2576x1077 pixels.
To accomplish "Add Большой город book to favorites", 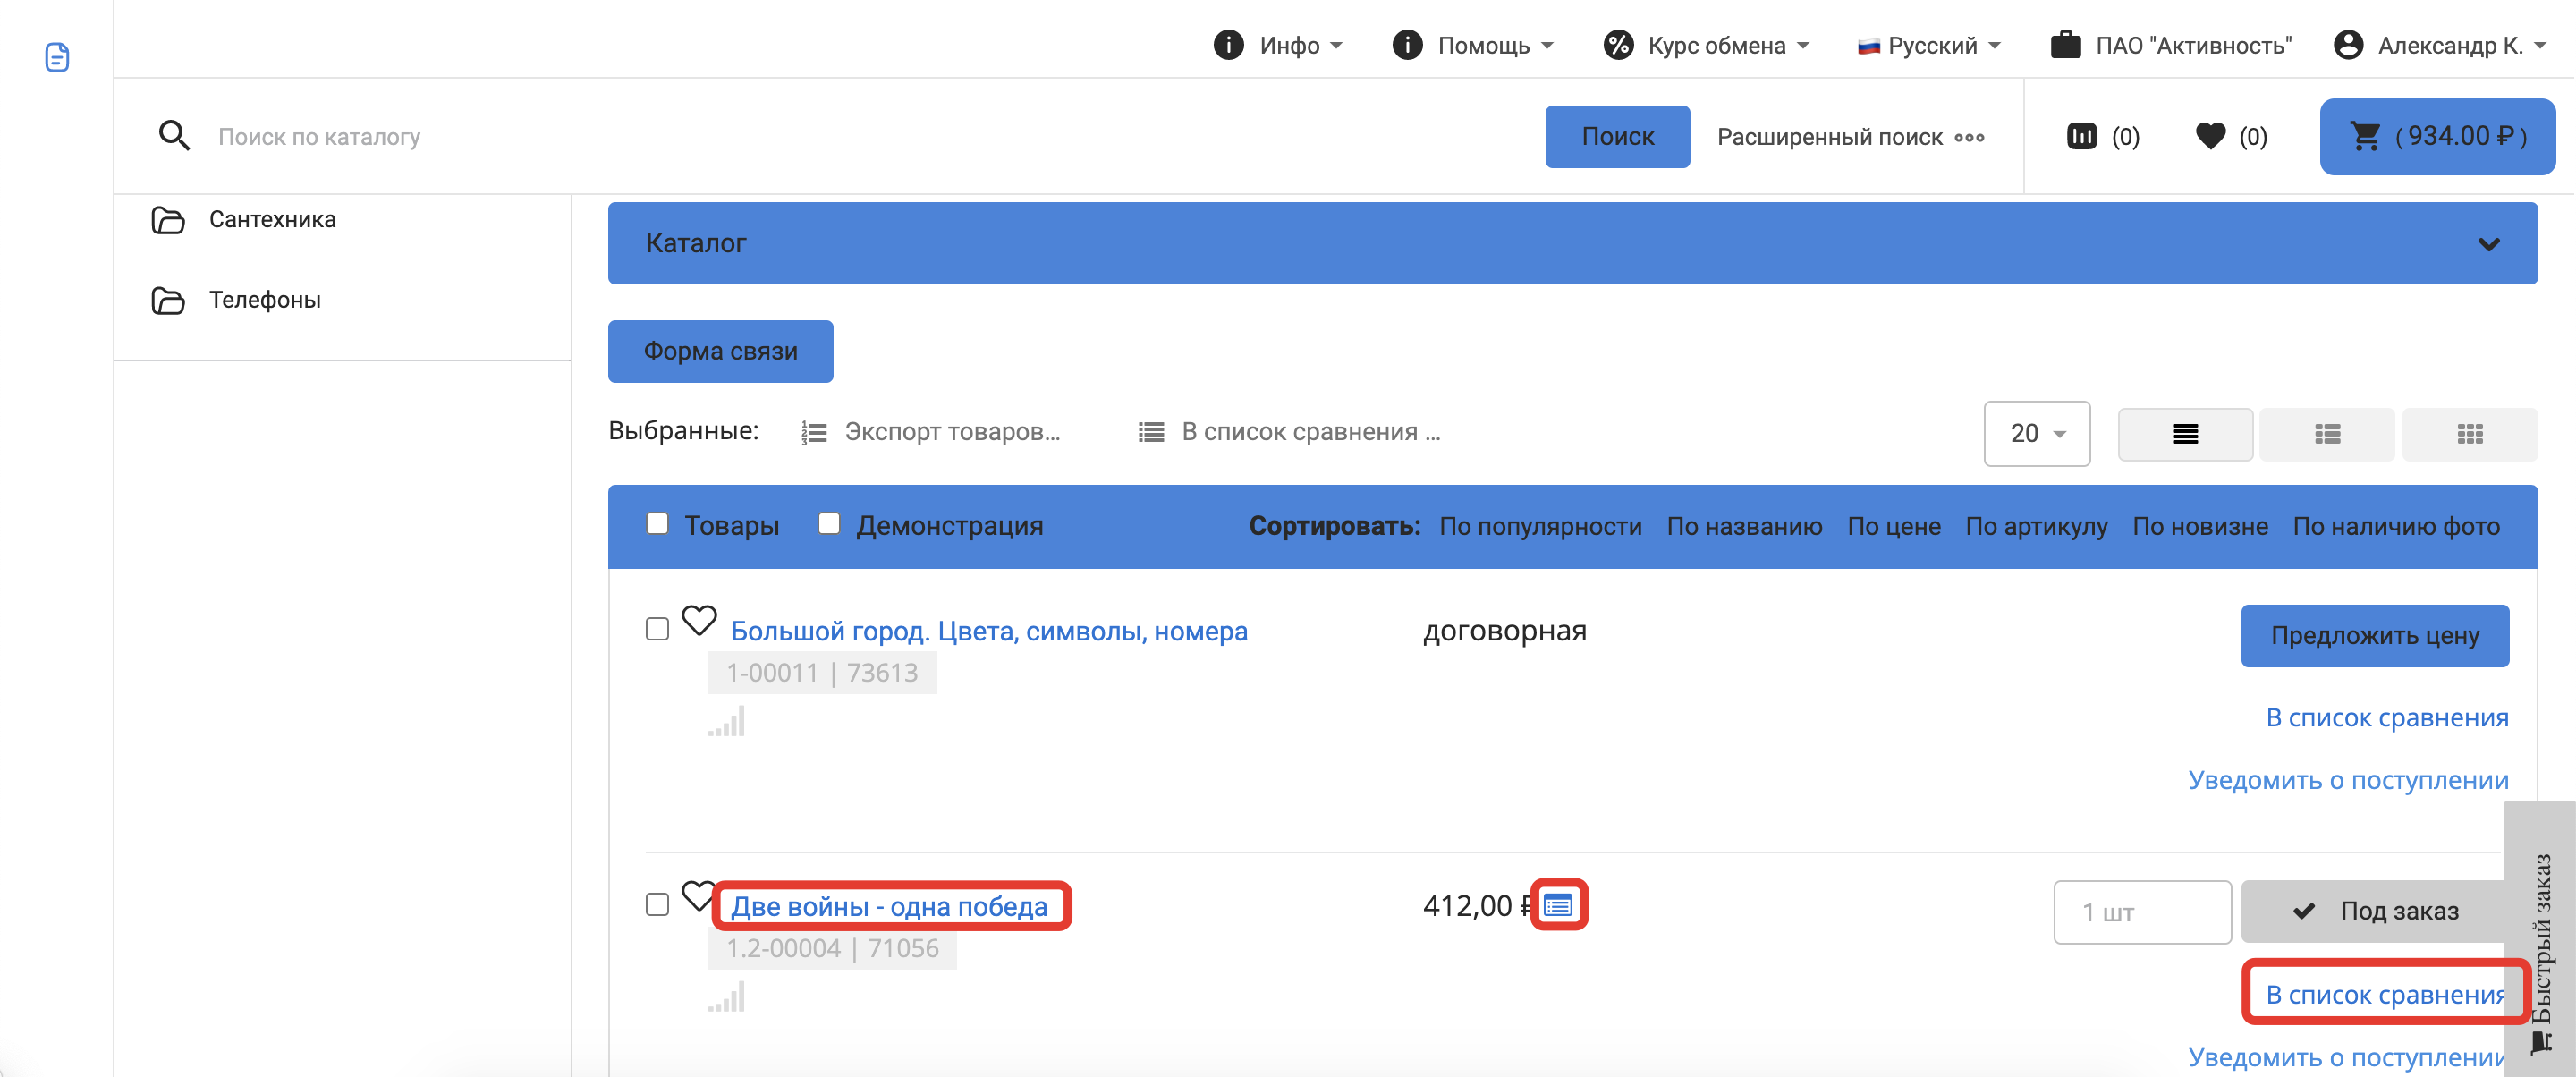I will pos(699,620).
